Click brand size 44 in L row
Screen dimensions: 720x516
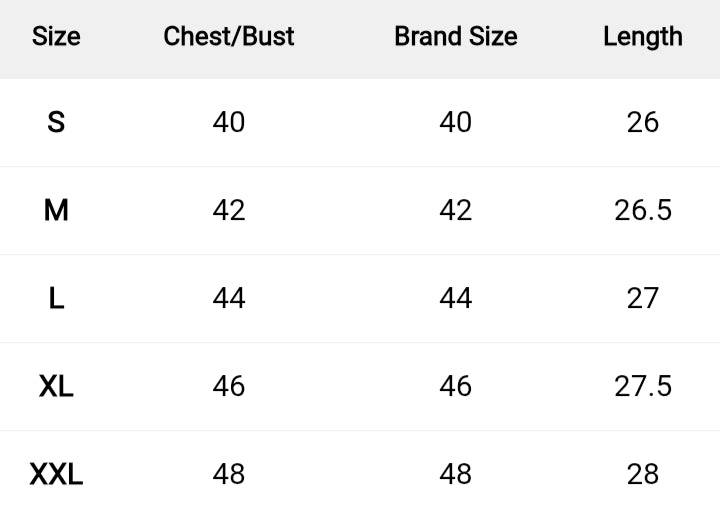click(x=456, y=298)
